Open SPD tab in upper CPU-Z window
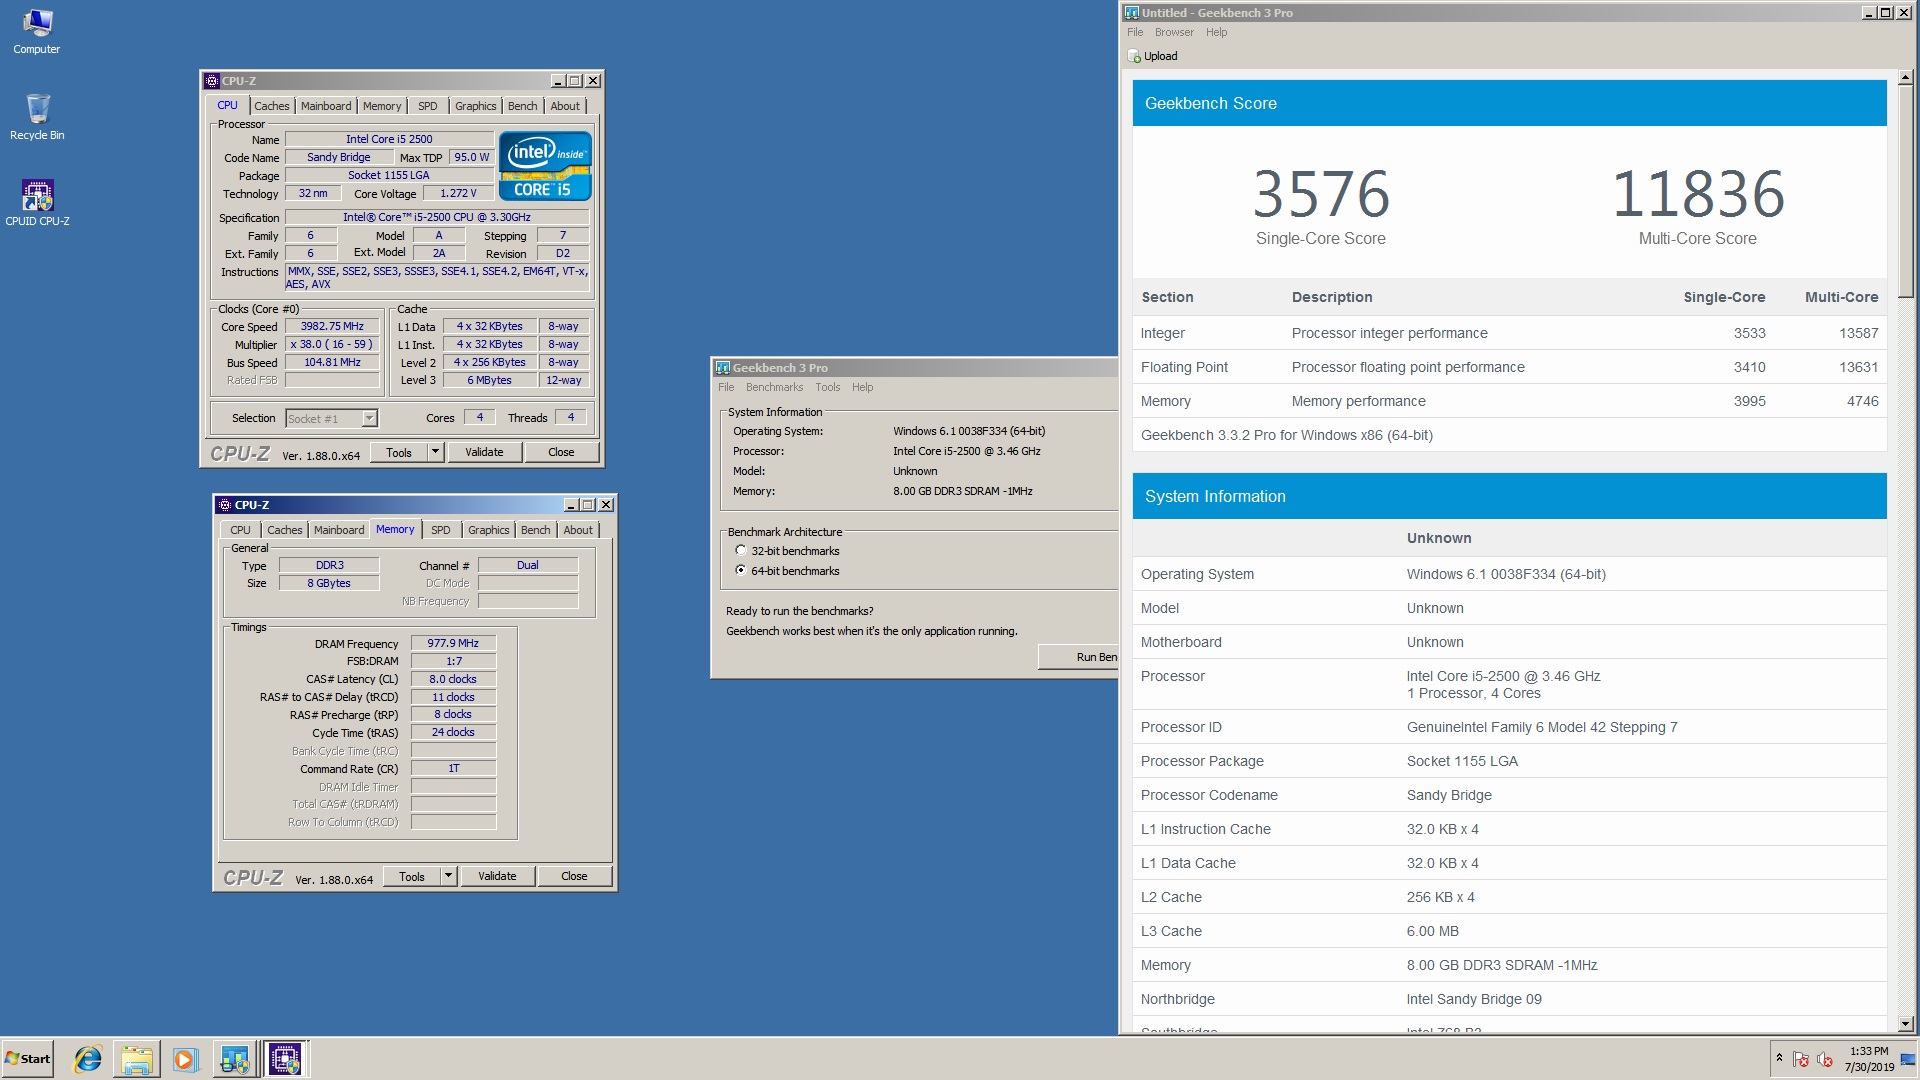Viewport: 1920px width, 1080px height. 428,106
